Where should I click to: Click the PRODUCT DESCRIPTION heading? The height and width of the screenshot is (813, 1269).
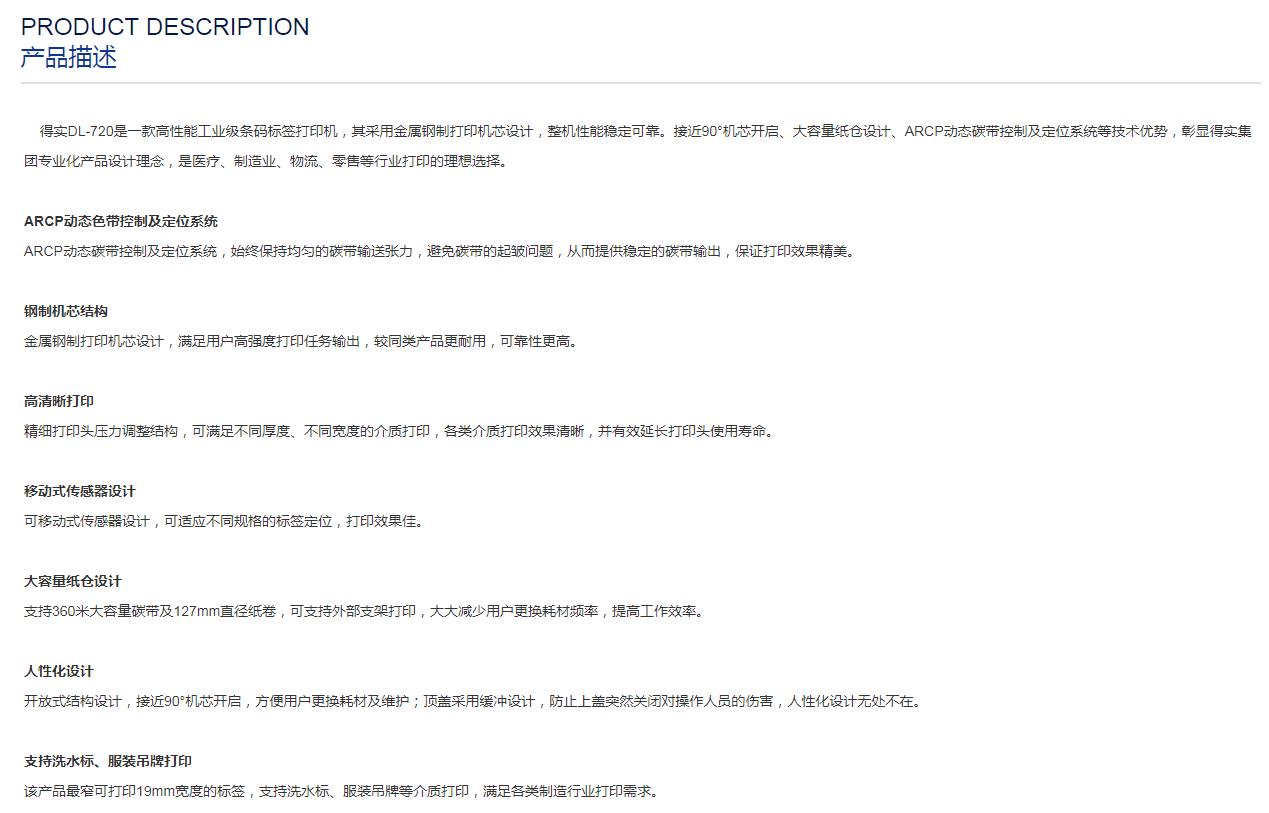click(165, 27)
